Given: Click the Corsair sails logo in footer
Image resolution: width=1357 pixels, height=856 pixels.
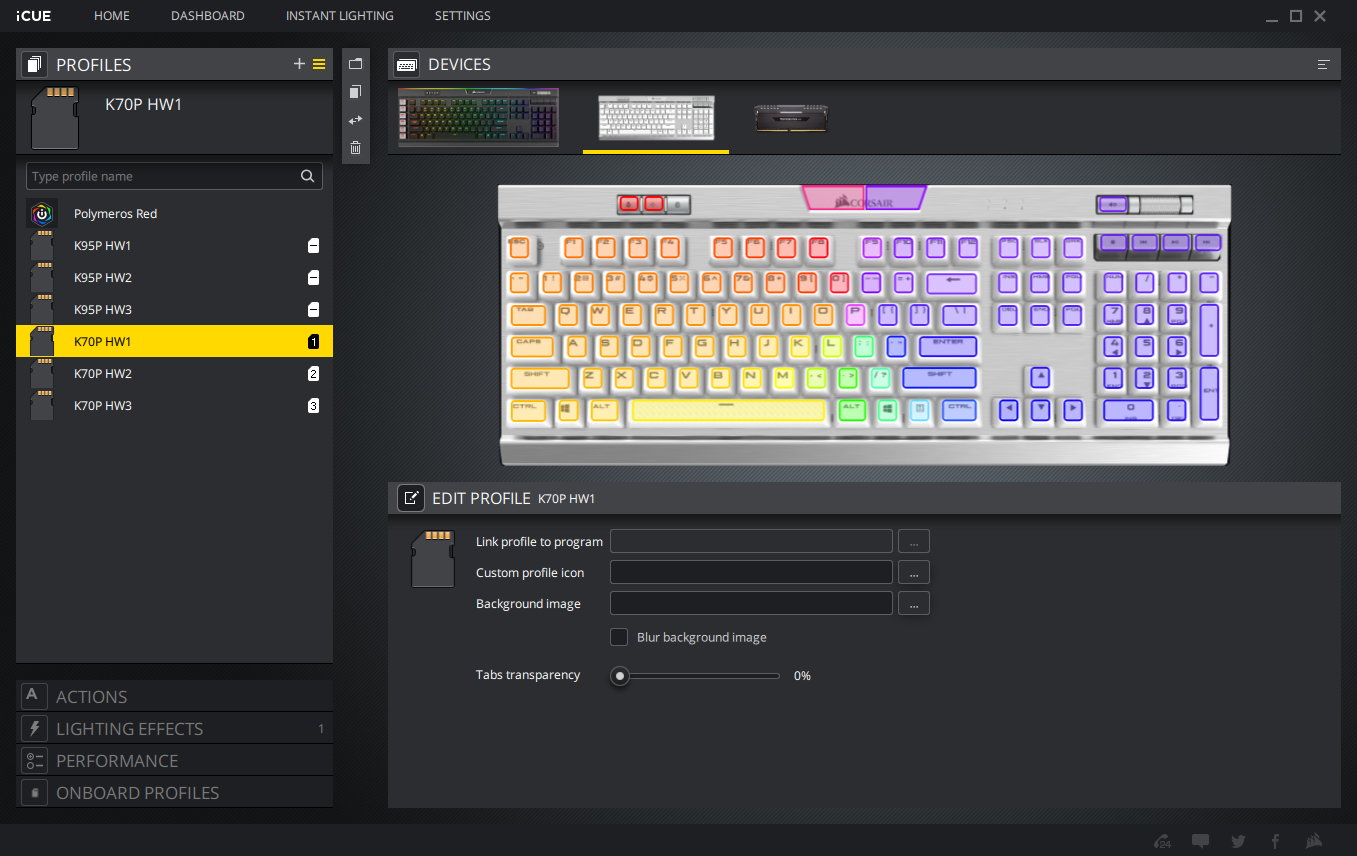Looking at the screenshot, I should 1313,841.
